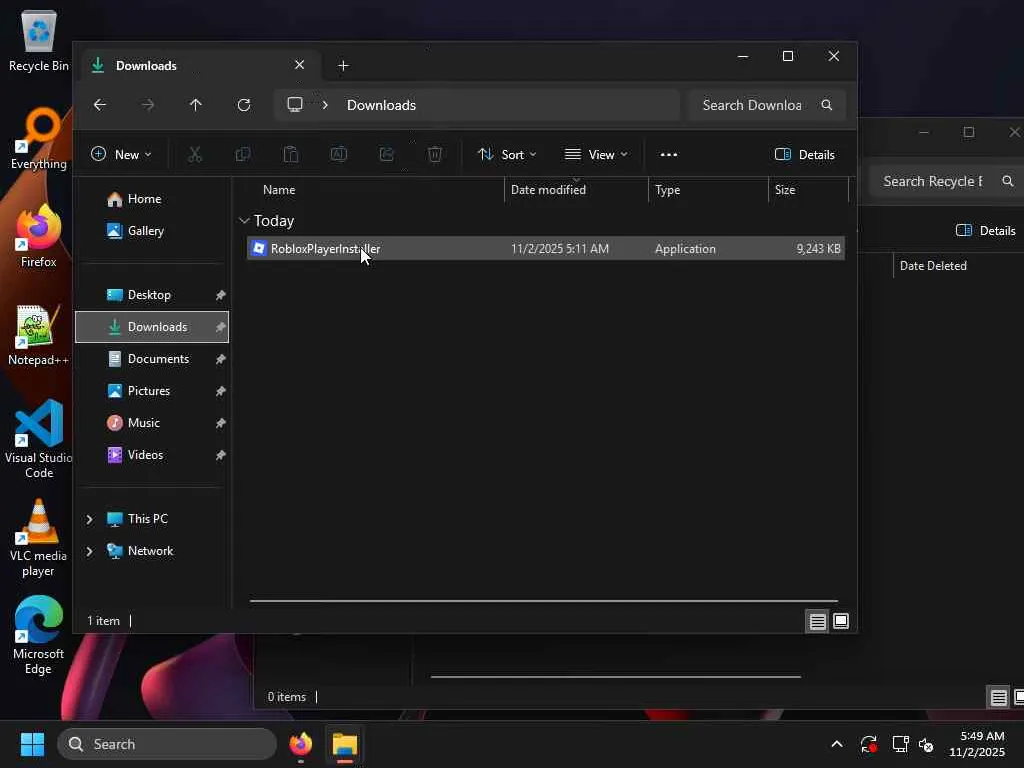Click the This PC monitor icon in address bar
This screenshot has width=1024, height=768.
pyautogui.click(x=295, y=105)
